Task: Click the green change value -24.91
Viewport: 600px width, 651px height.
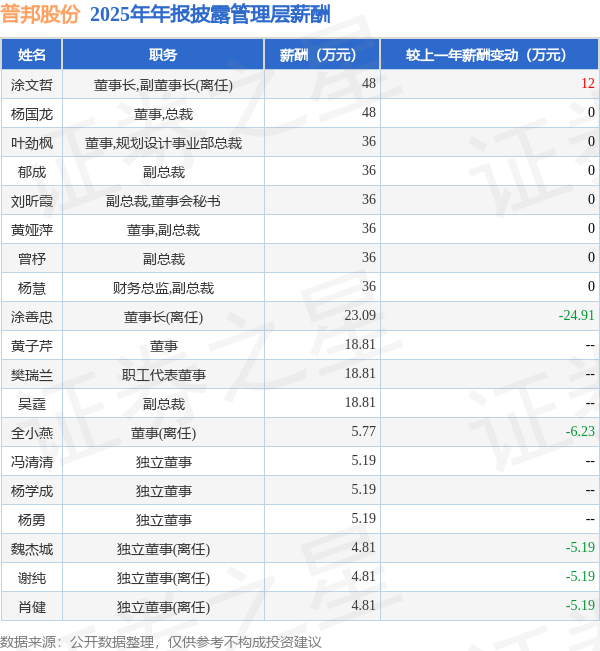Action: point(577,315)
